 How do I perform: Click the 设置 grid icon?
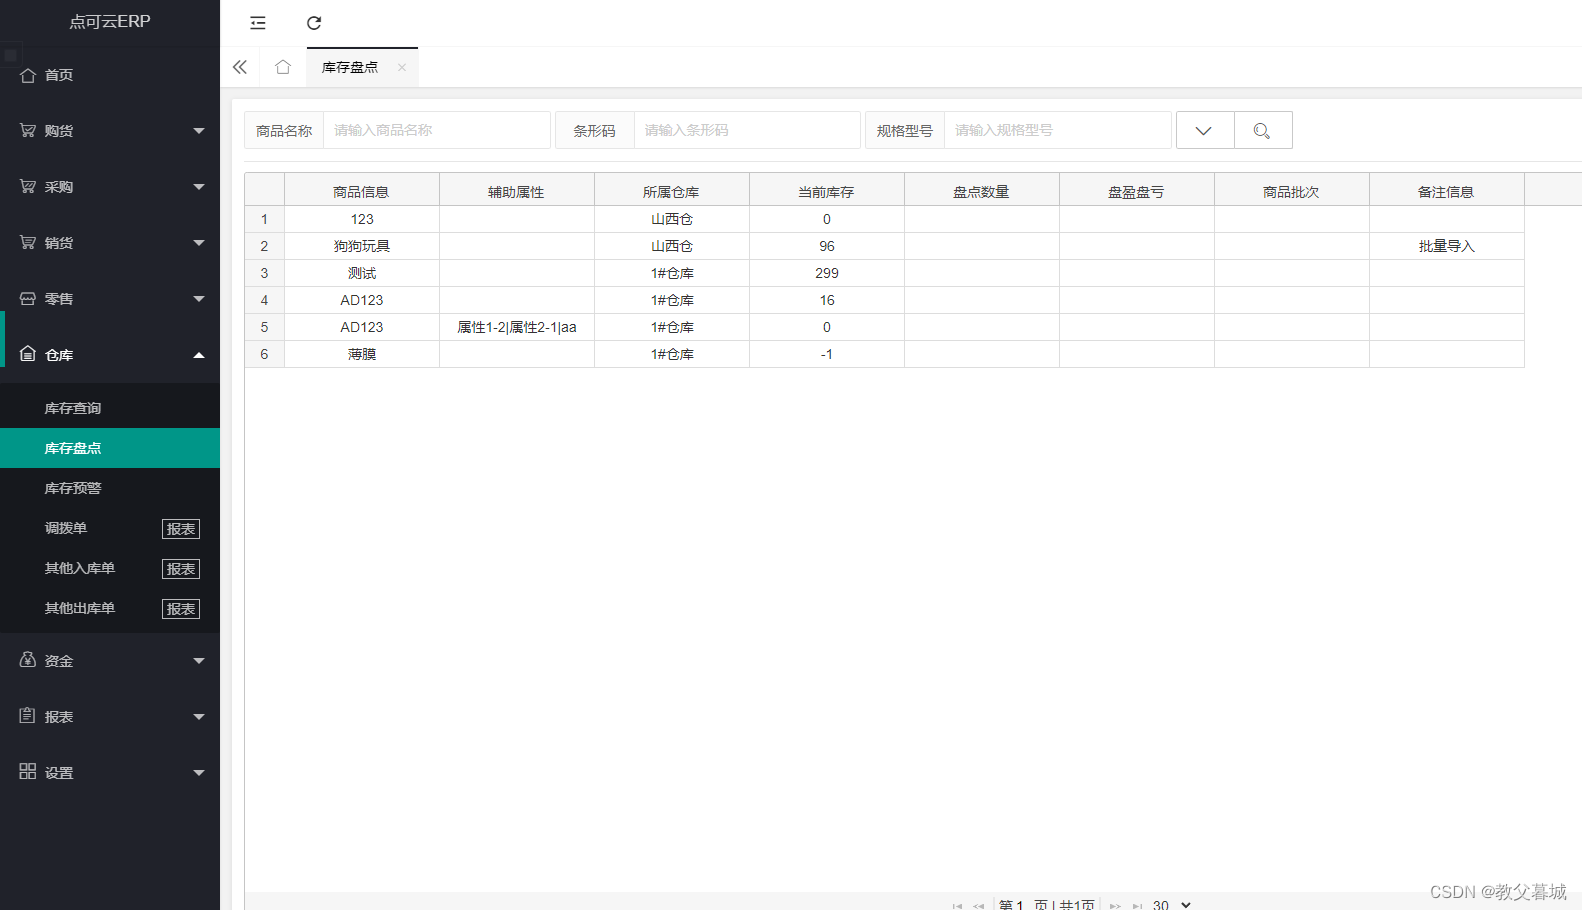coord(28,772)
